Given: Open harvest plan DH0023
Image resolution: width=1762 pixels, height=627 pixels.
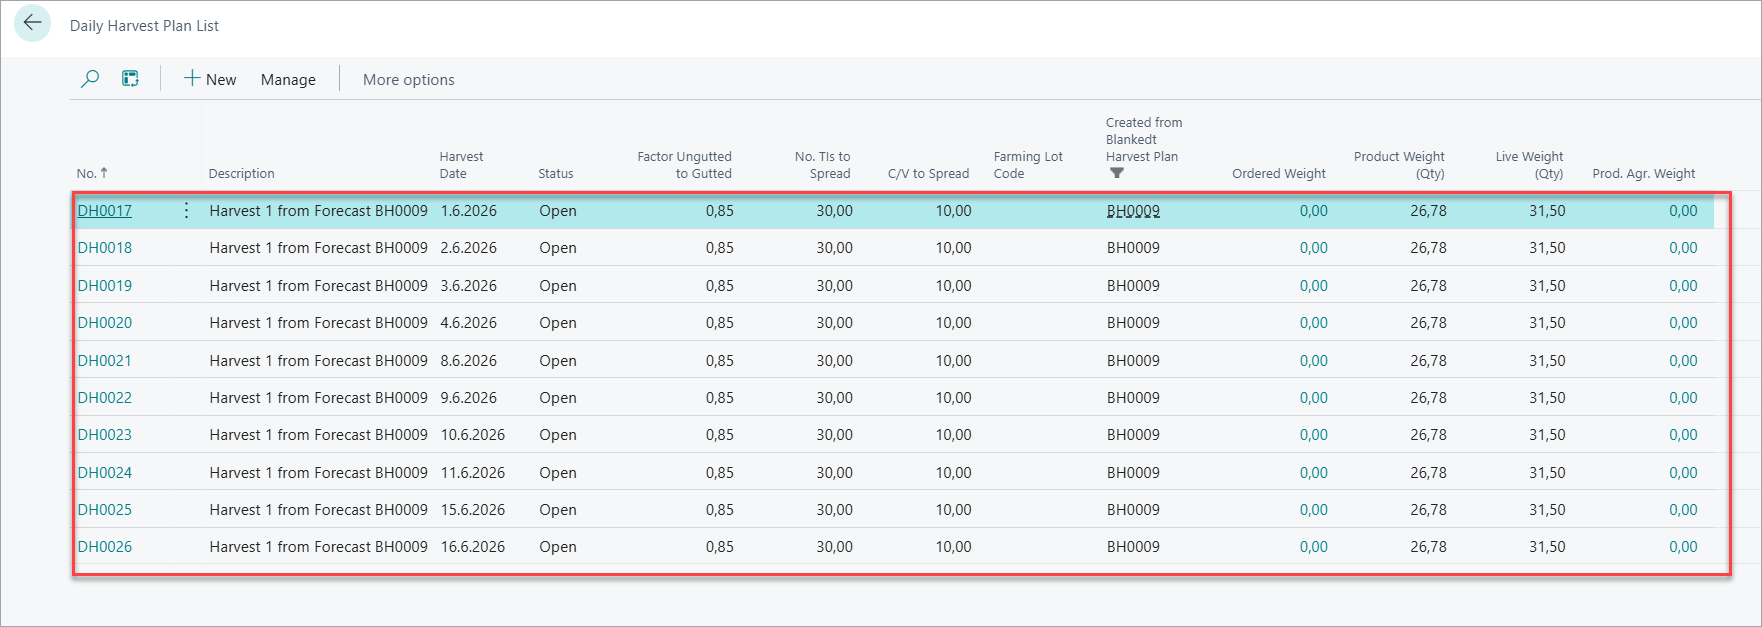Looking at the screenshot, I should point(105,435).
